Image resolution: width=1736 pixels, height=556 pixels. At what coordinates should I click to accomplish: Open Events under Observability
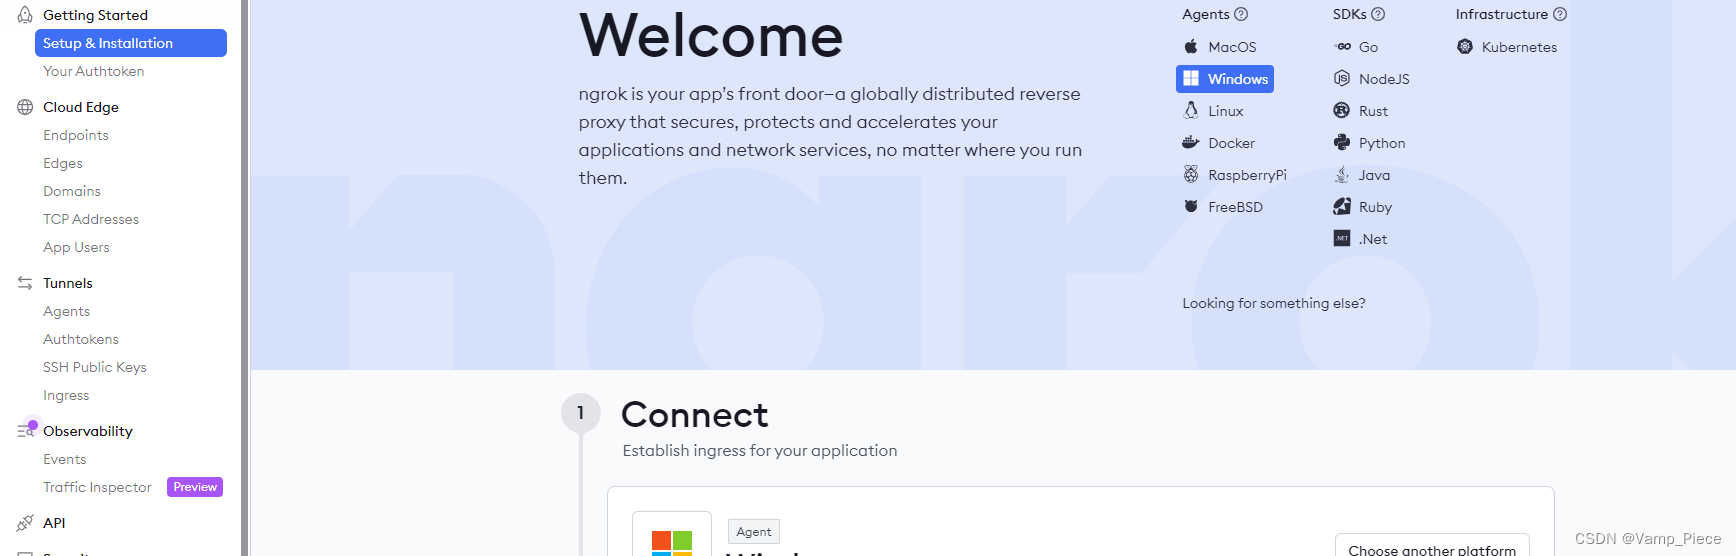tap(65, 459)
